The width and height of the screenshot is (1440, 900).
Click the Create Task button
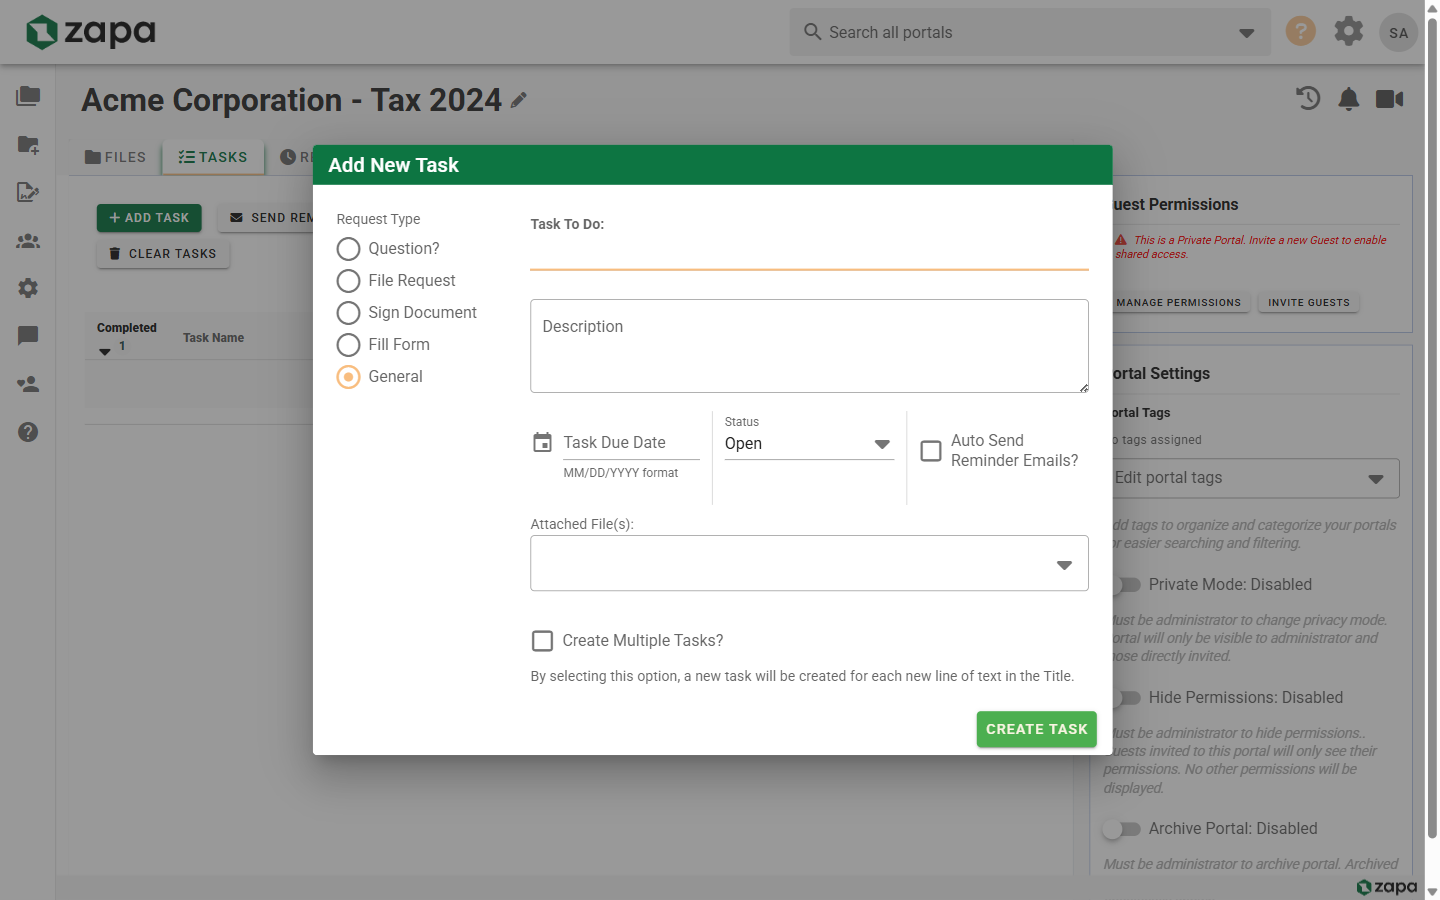pyautogui.click(x=1036, y=729)
